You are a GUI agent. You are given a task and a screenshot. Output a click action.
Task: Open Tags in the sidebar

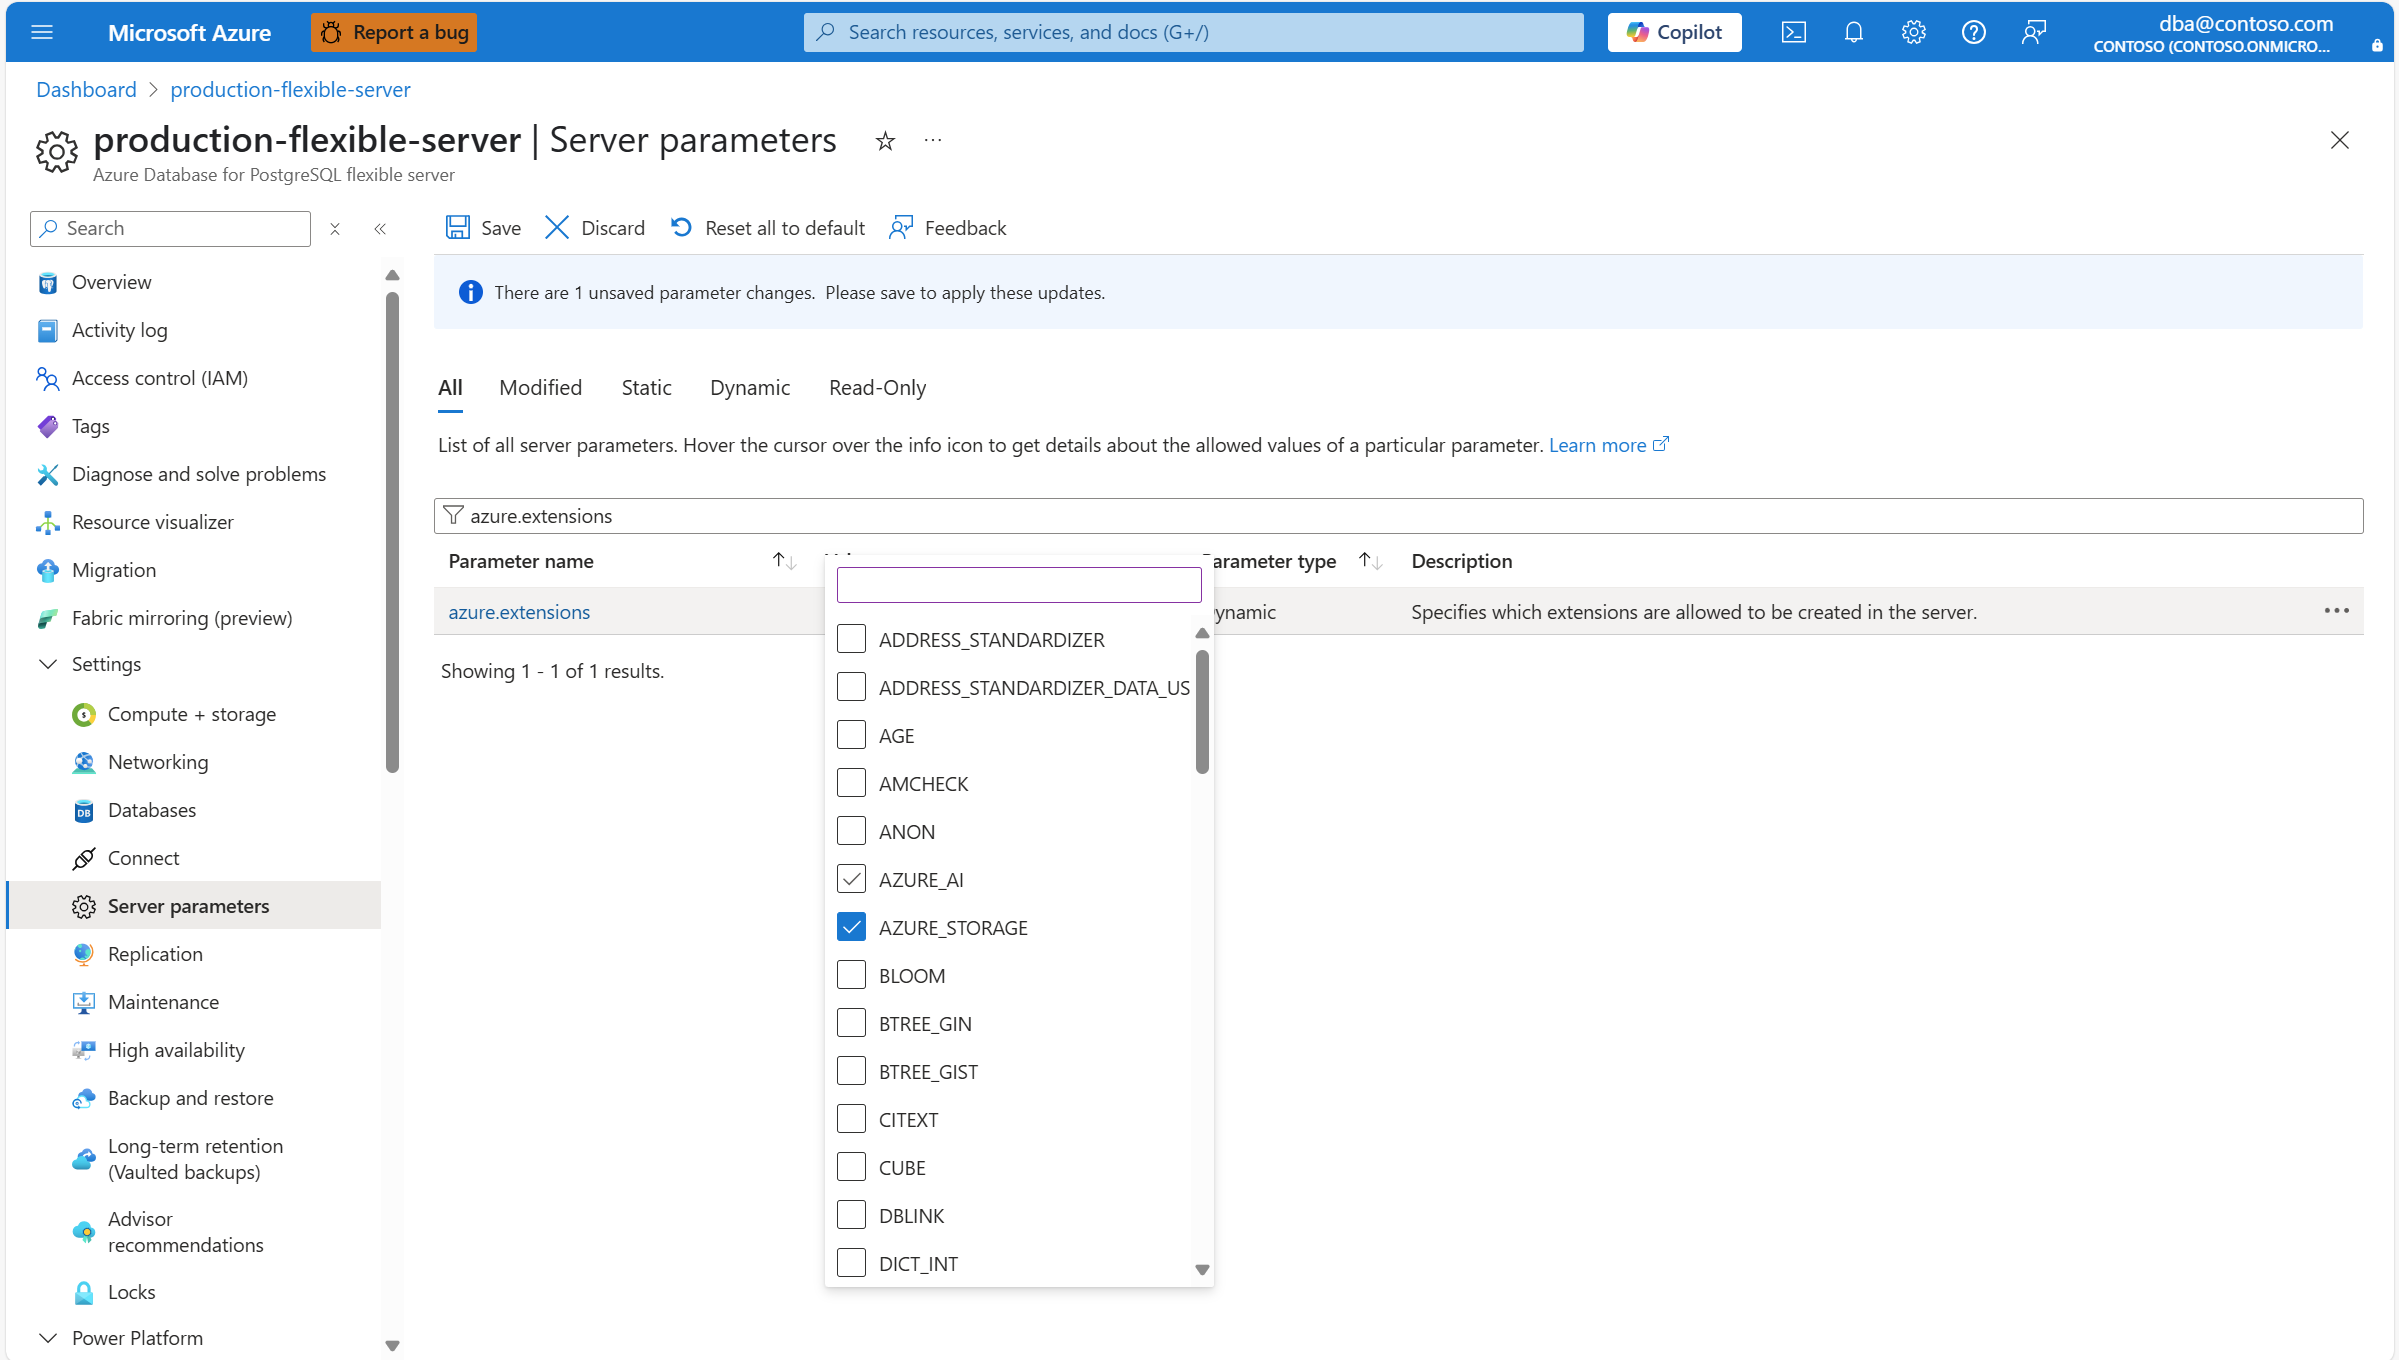(x=90, y=426)
